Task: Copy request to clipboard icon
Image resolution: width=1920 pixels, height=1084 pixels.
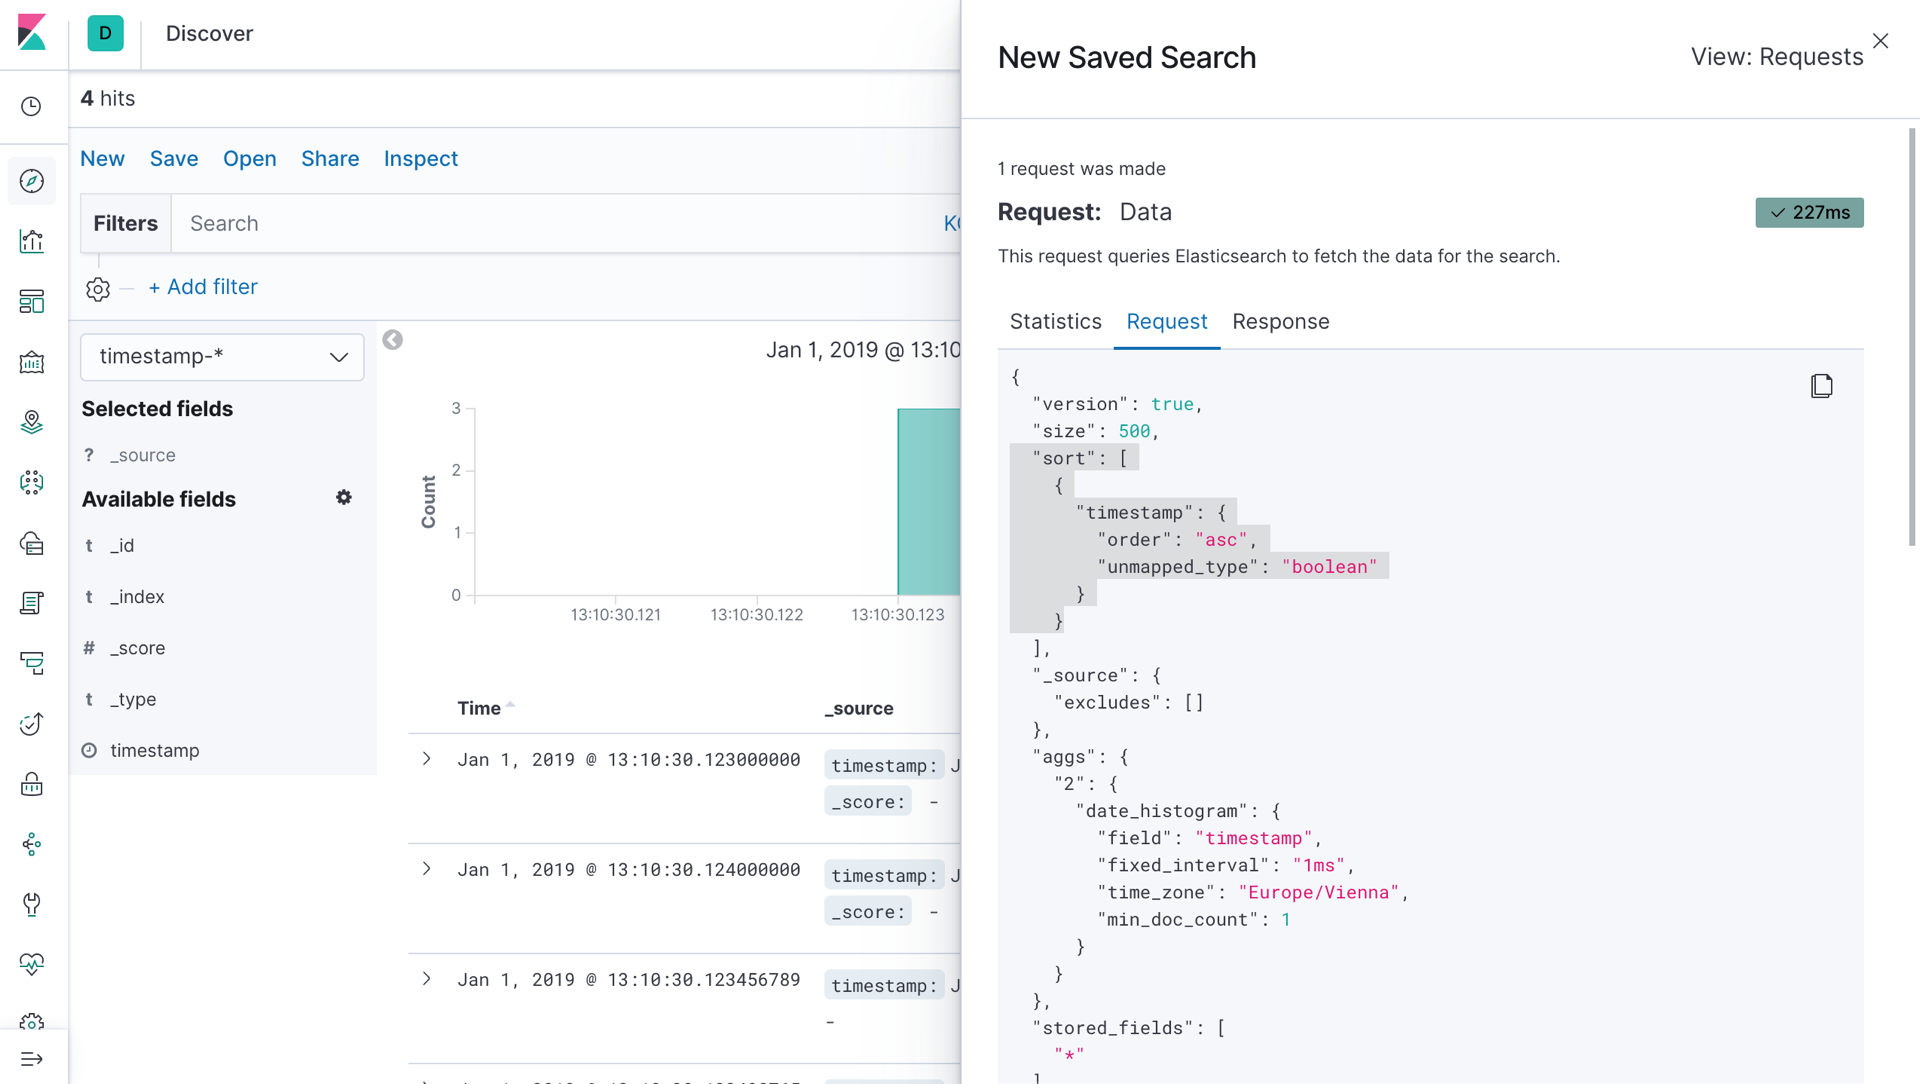Action: tap(1822, 386)
